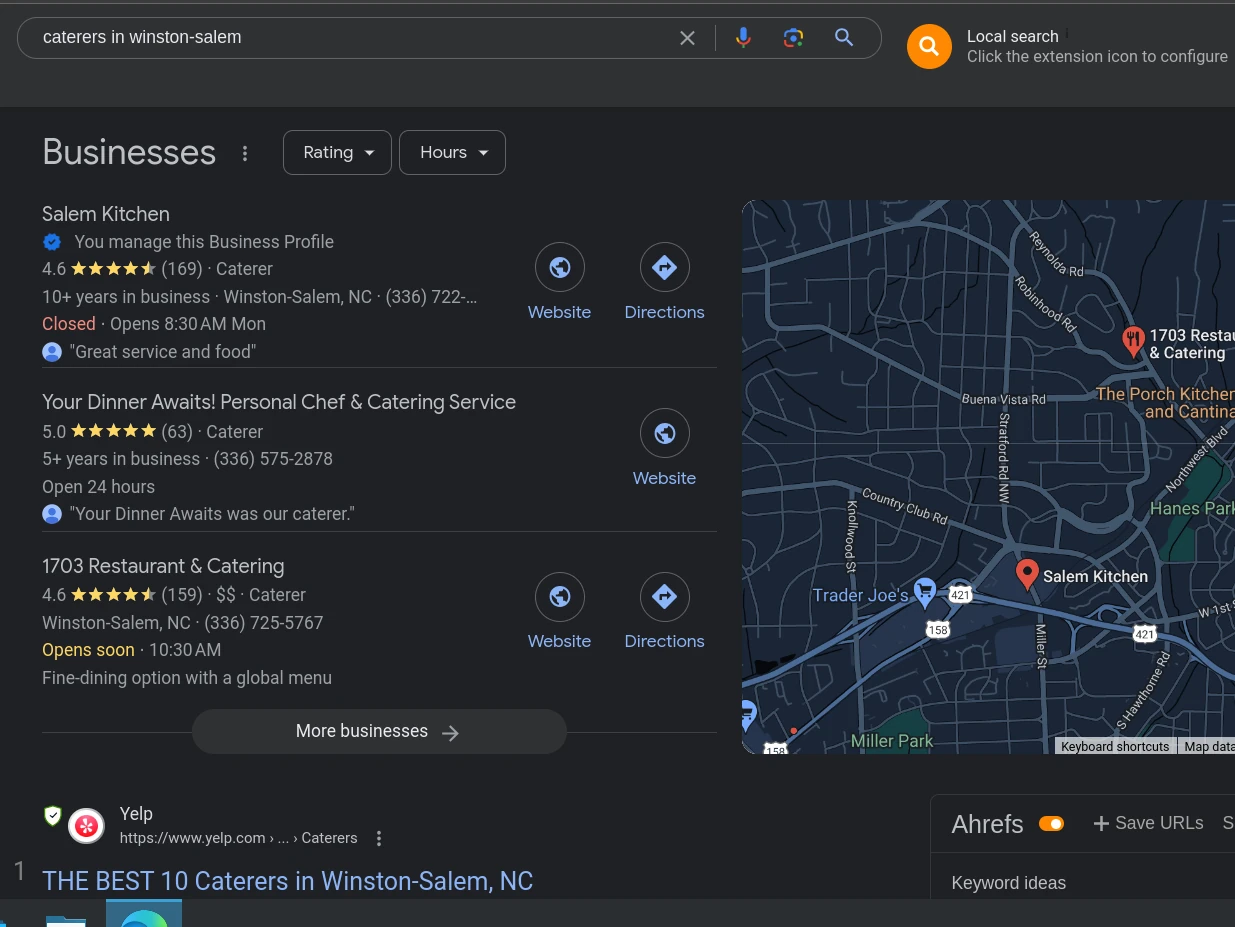Open the Businesses three-dot options menu
The image size is (1235, 927).
[245, 153]
